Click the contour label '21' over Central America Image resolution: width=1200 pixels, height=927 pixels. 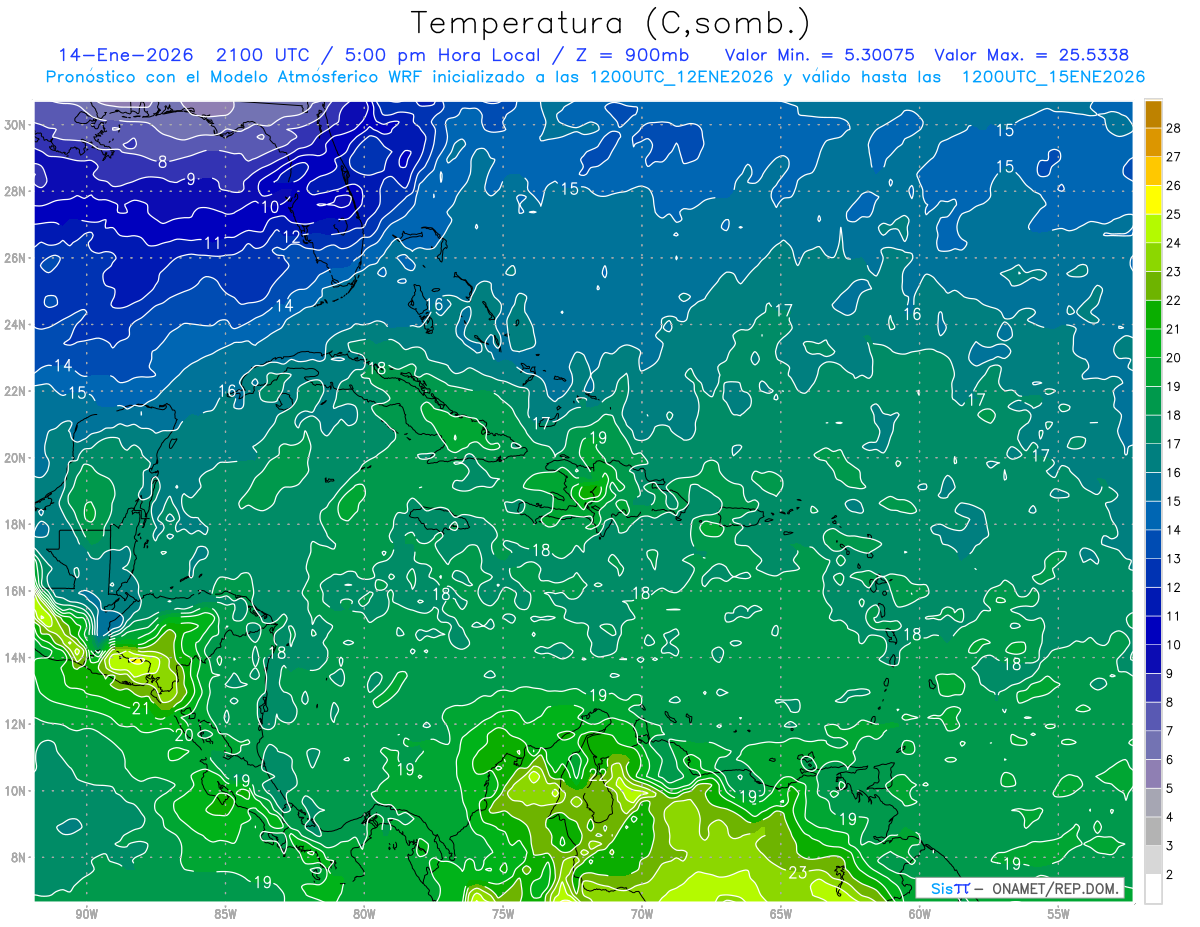click(141, 708)
